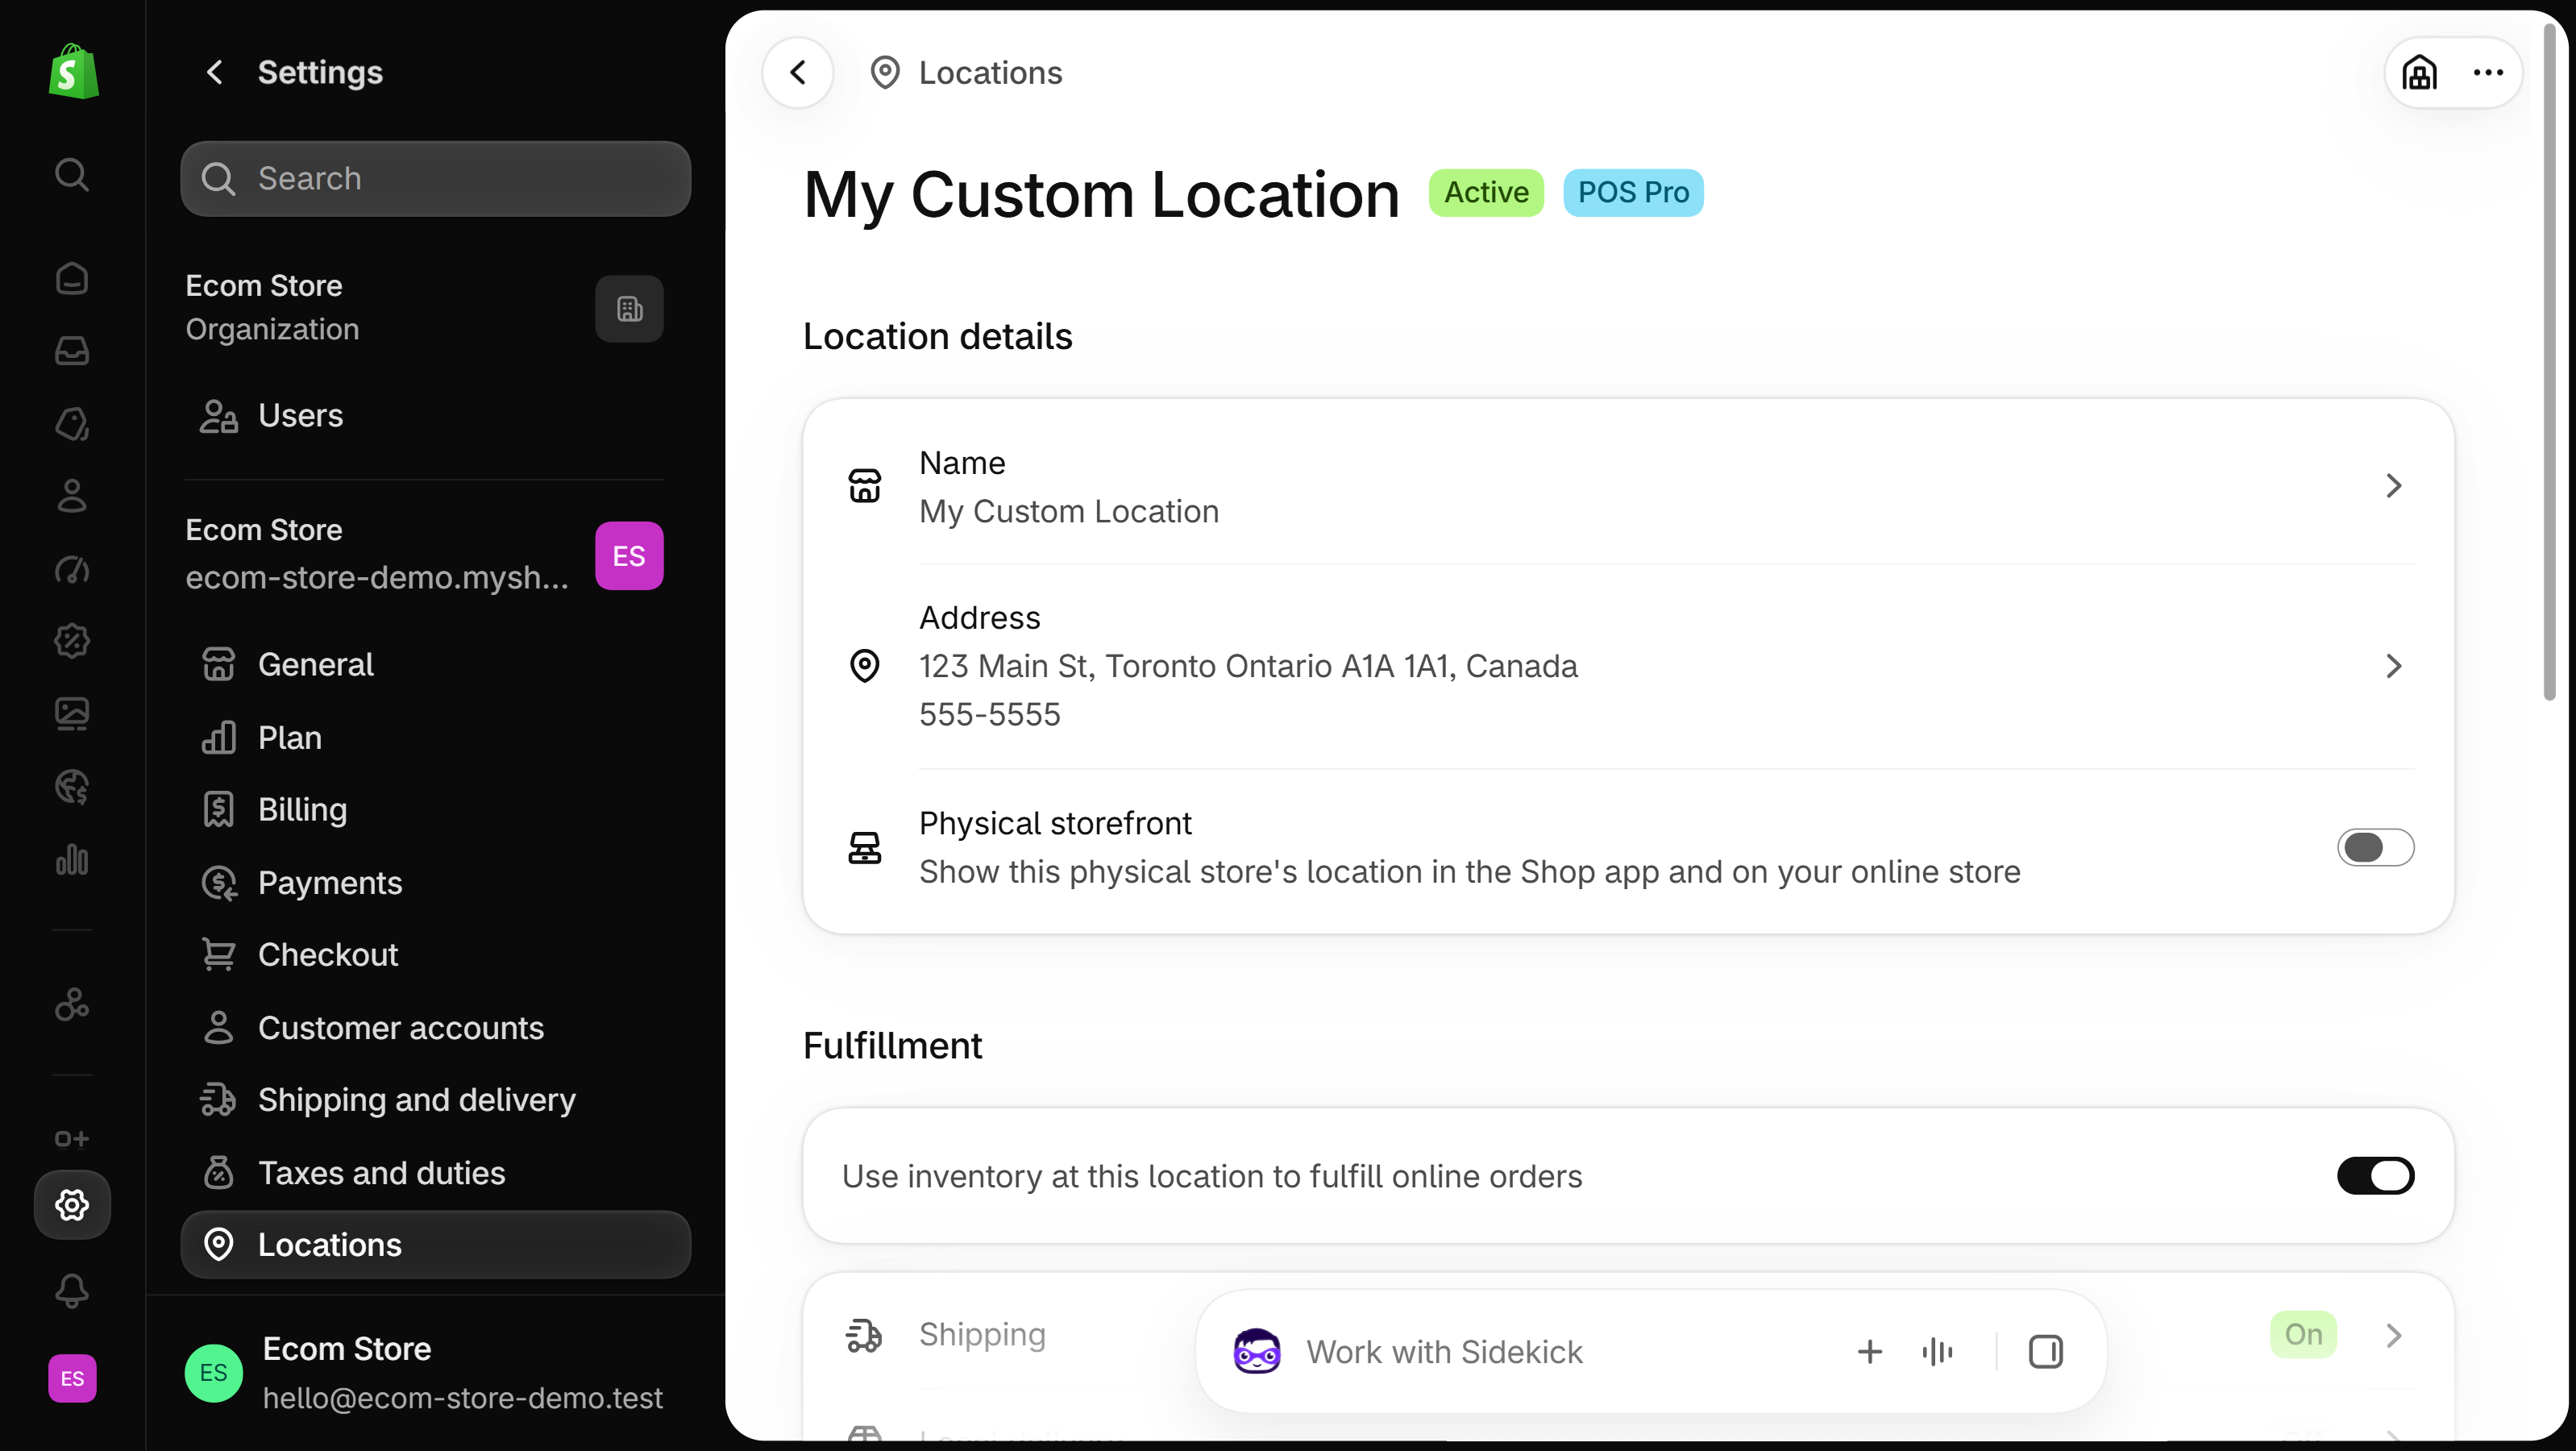This screenshot has width=2576, height=1451.
Task: Click the magenta ES store badge
Action: point(629,555)
